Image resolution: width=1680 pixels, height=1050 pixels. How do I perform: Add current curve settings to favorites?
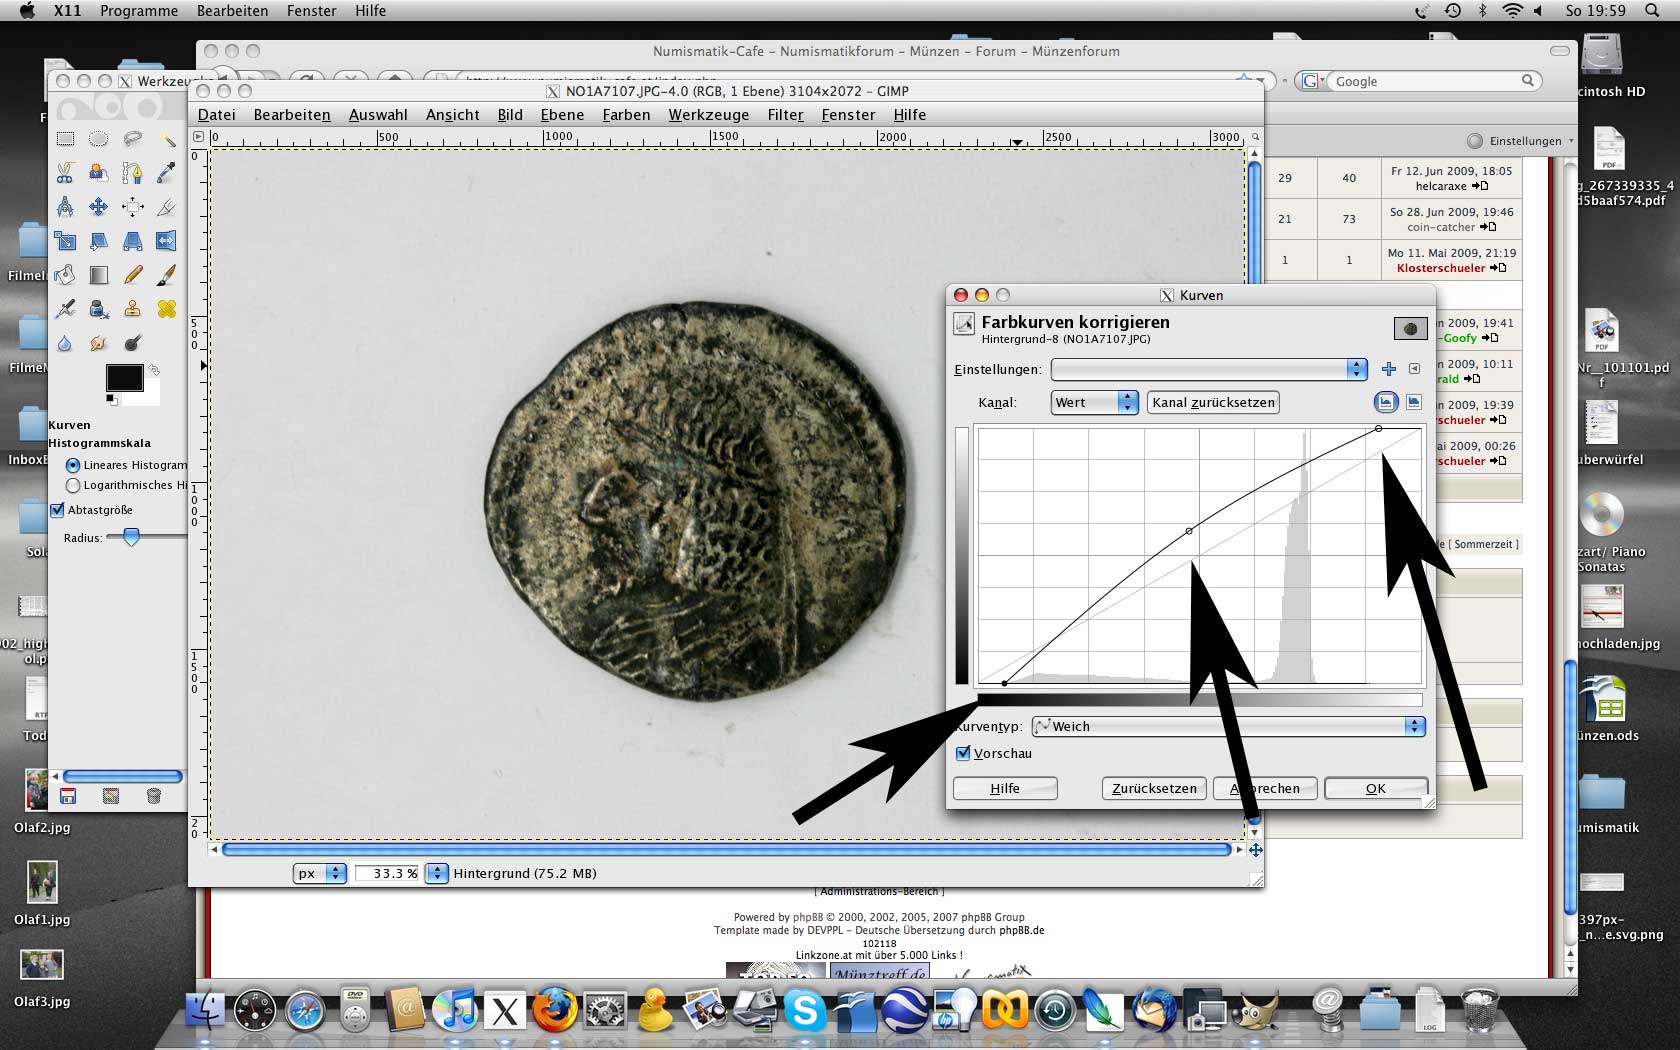click(x=1388, y=369)
